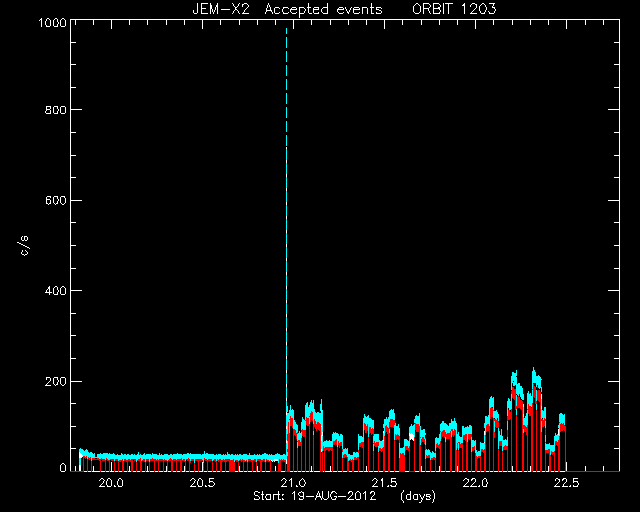
Task: Click the y-axis tick label '800'
Action: (x=55, y=110)
